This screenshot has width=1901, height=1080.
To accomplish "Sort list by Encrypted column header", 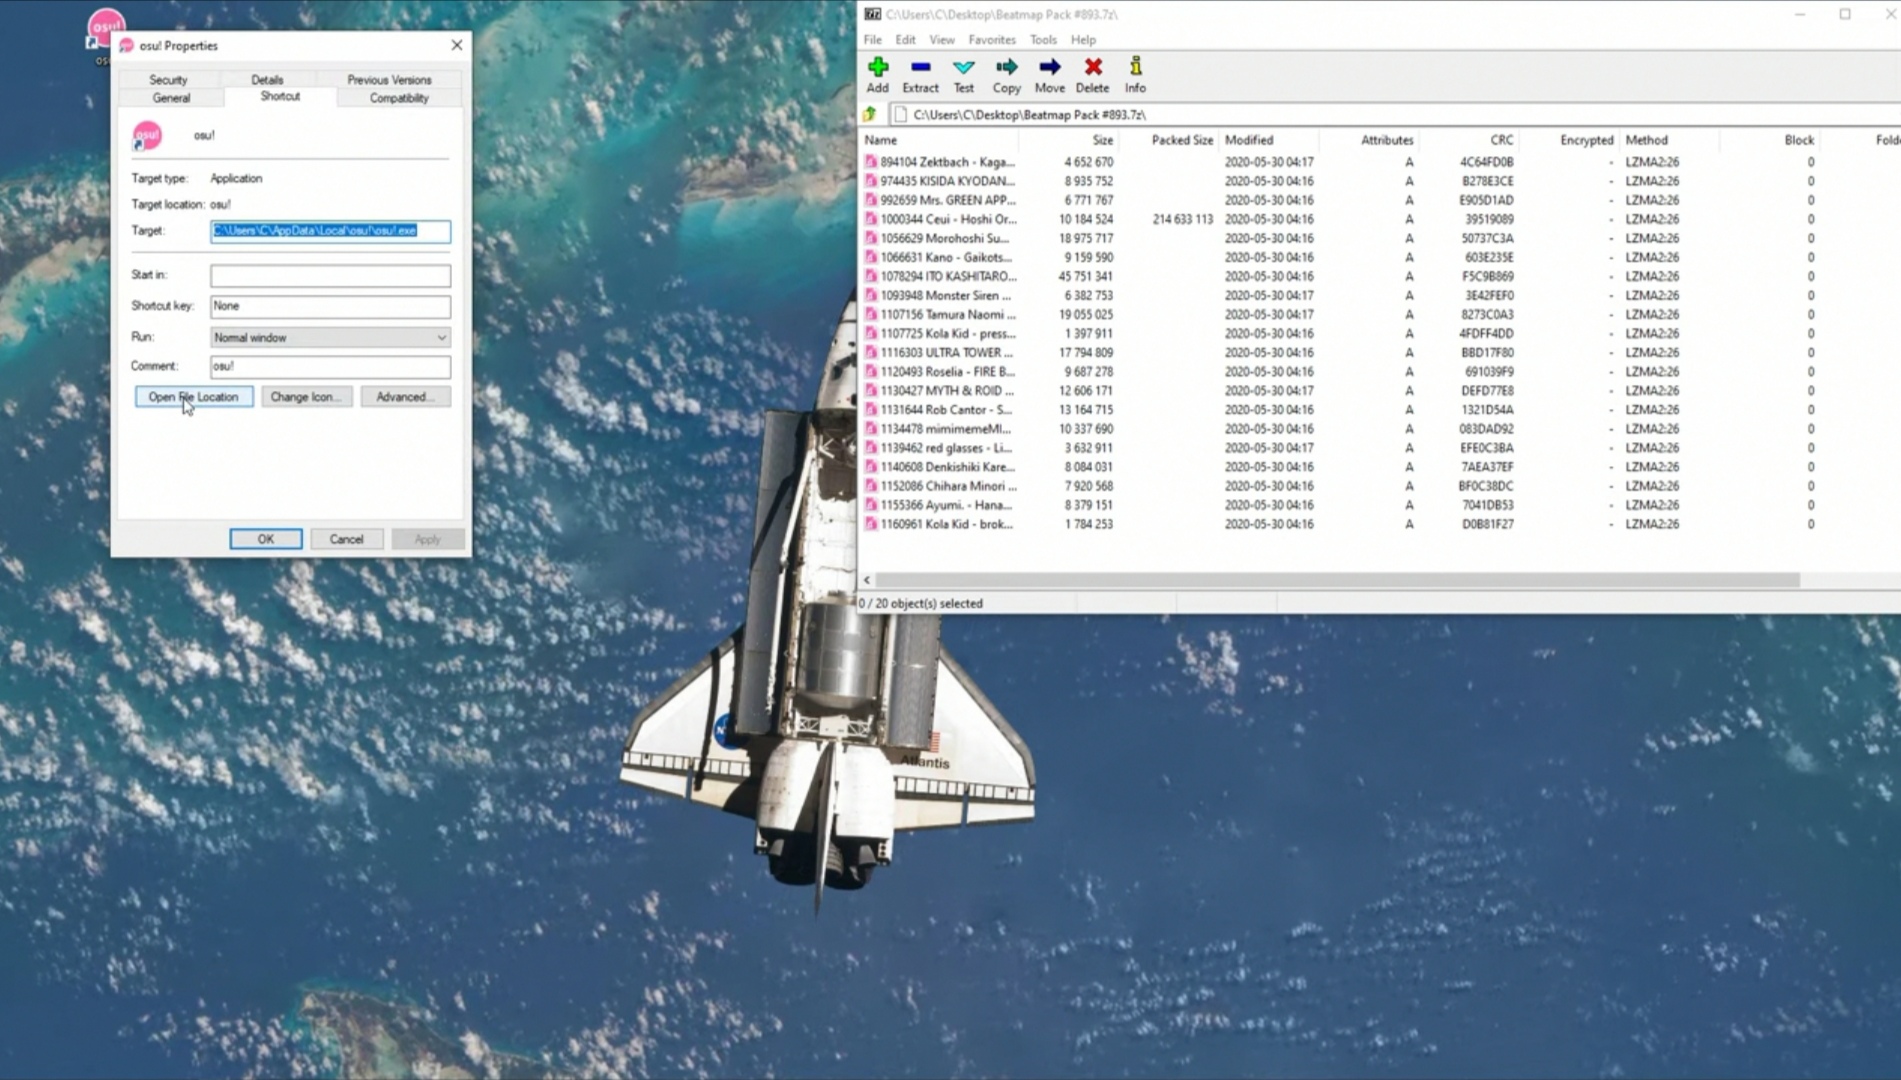I will point(1568,140).
